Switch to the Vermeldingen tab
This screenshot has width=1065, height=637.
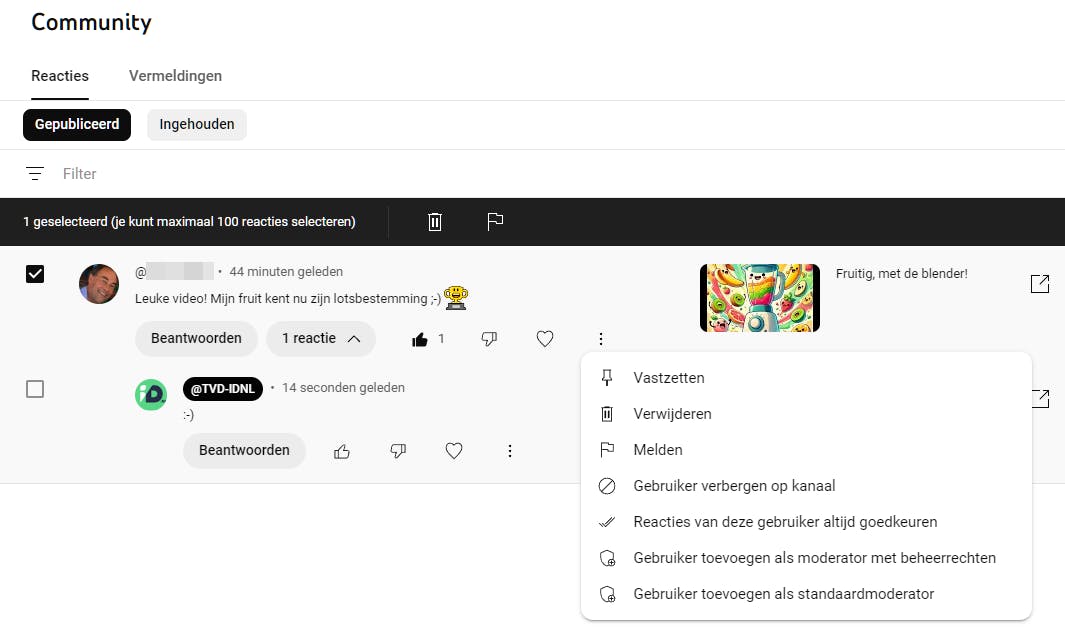click(175, 76)
